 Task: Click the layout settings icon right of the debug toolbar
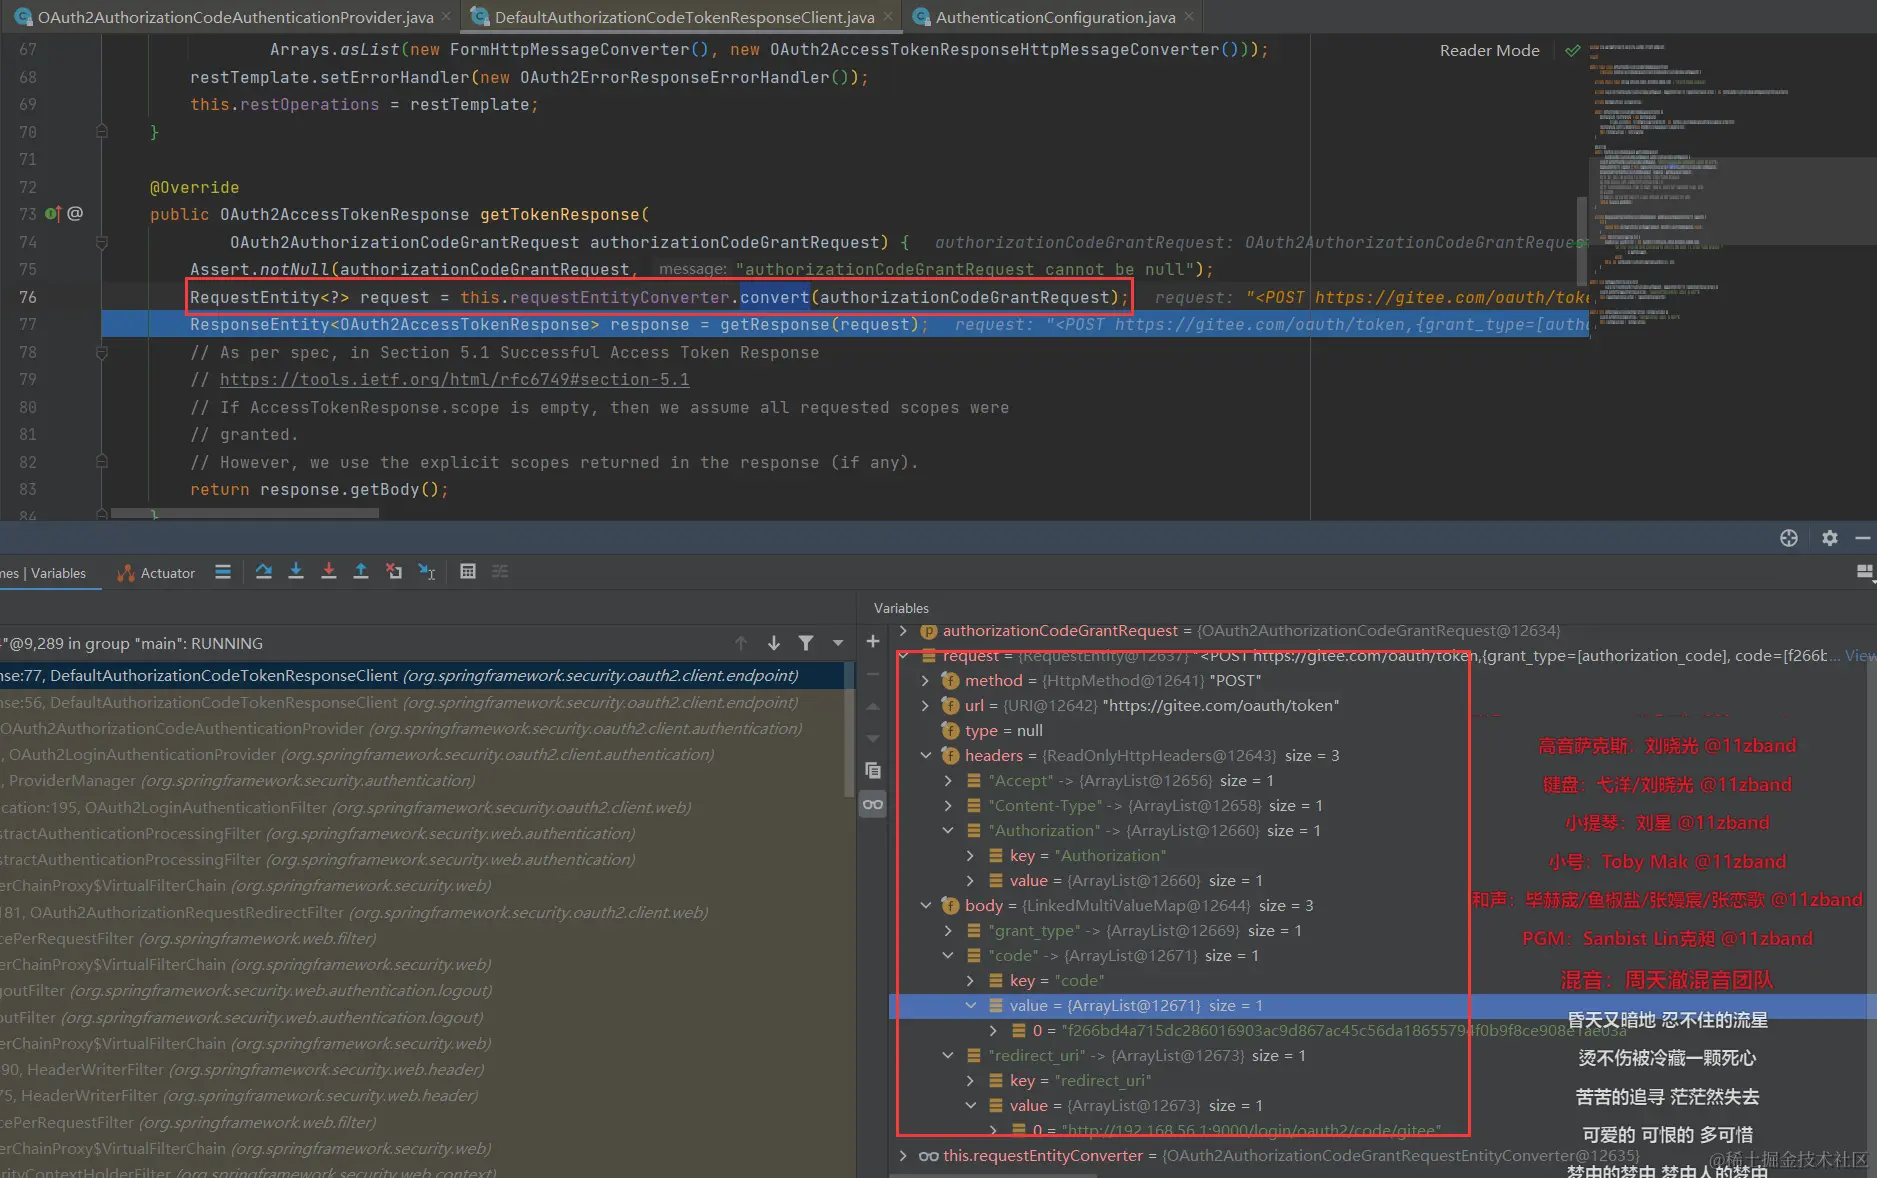(x=1865, y=572)
